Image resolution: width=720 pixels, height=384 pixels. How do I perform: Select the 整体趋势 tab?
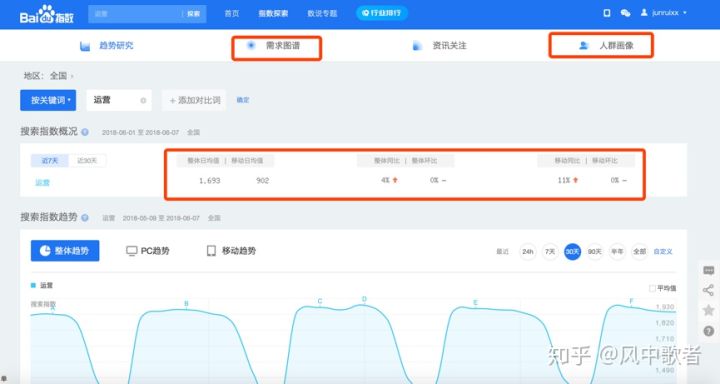[x=65, y=251]
